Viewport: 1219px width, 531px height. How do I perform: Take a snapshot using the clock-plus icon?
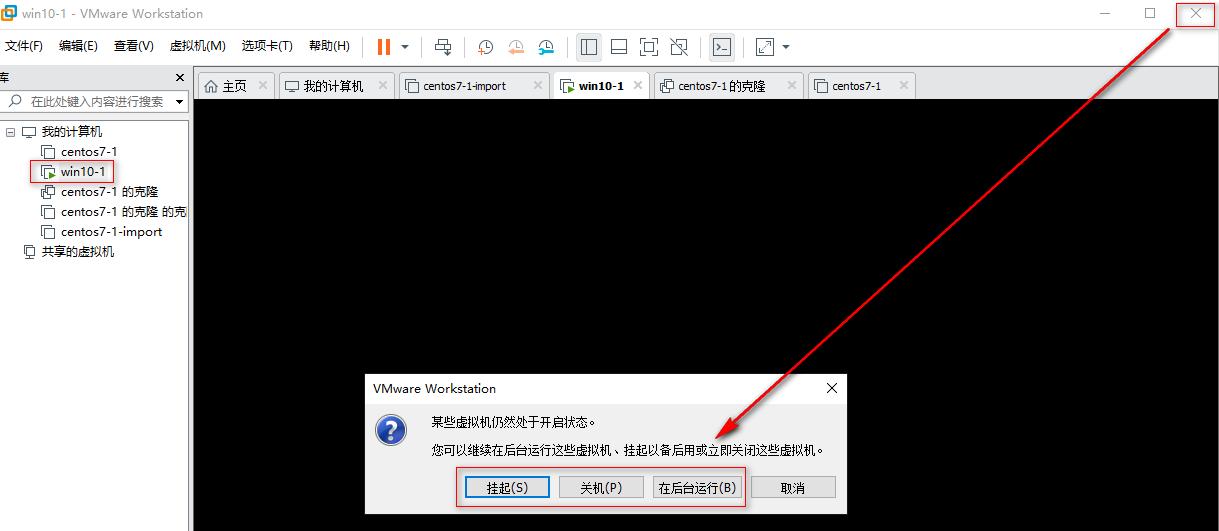click(x=486, y=46)
